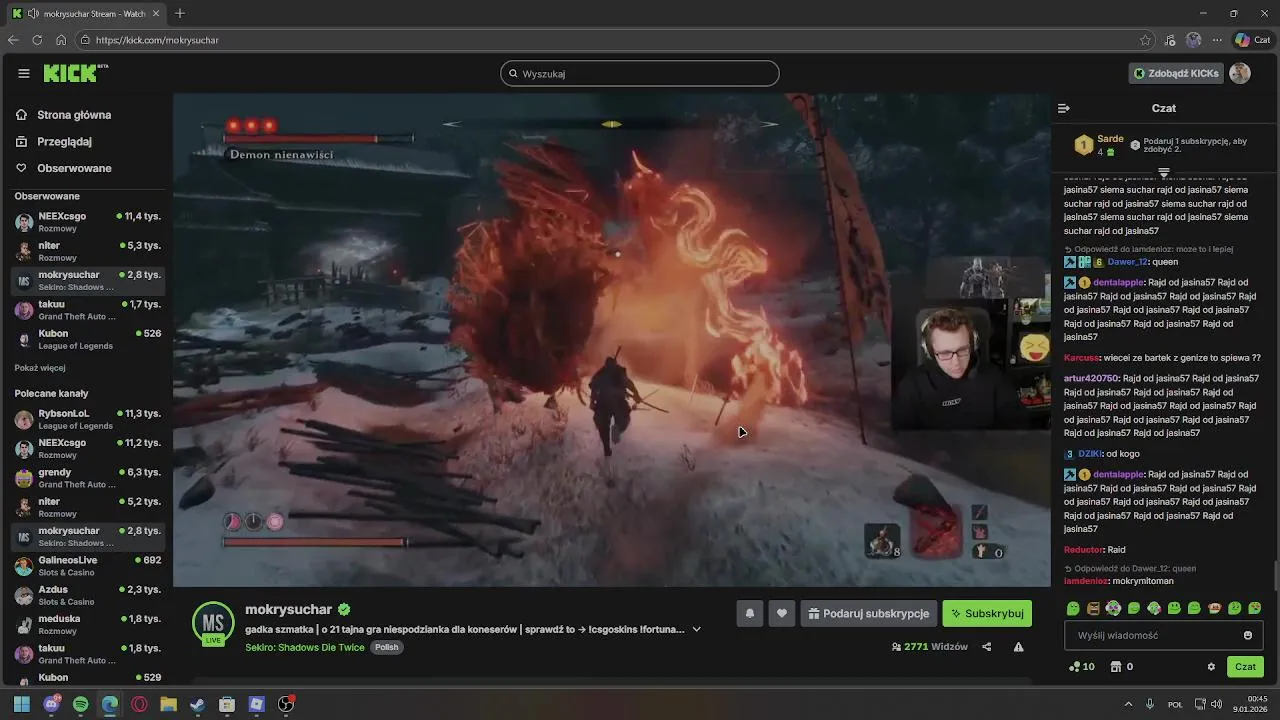
Task: Insert the brown angry face emote
Action: [x=1093, y=608]
